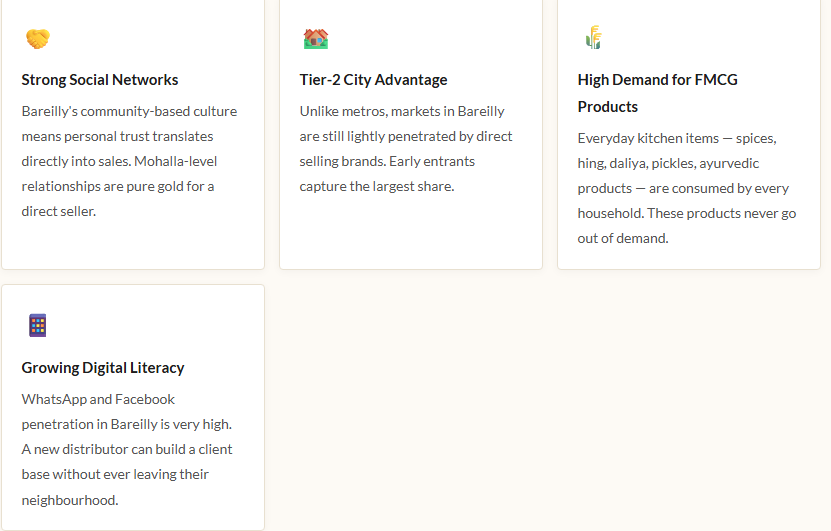Click the High Demand for FMCG Products heading
The image size is (831, 531).
point(657,93)
